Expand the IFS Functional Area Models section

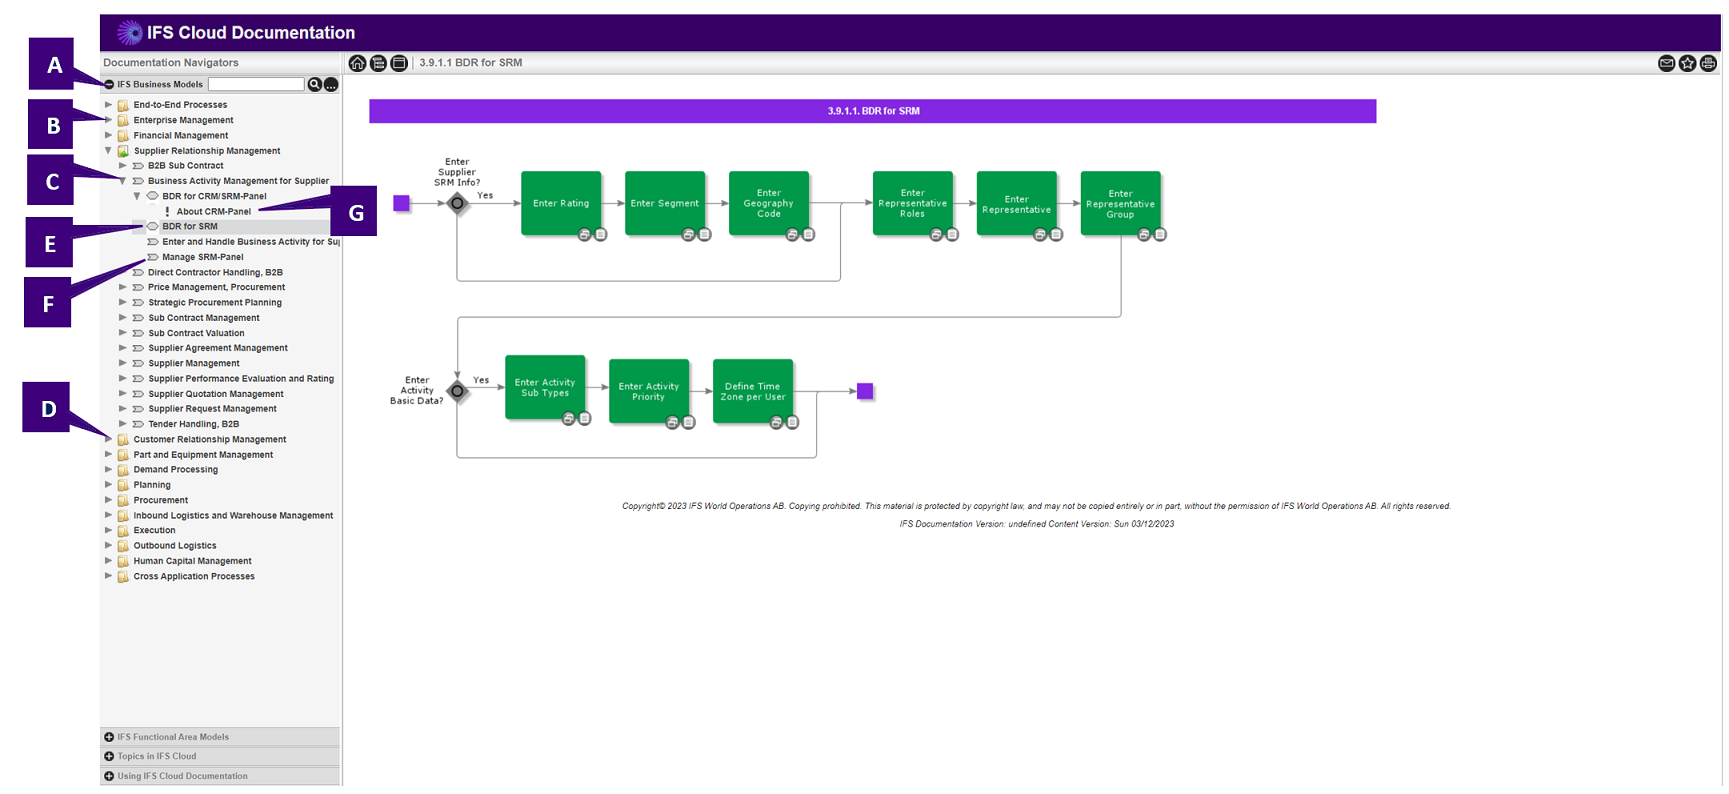(x=109, y=737)
